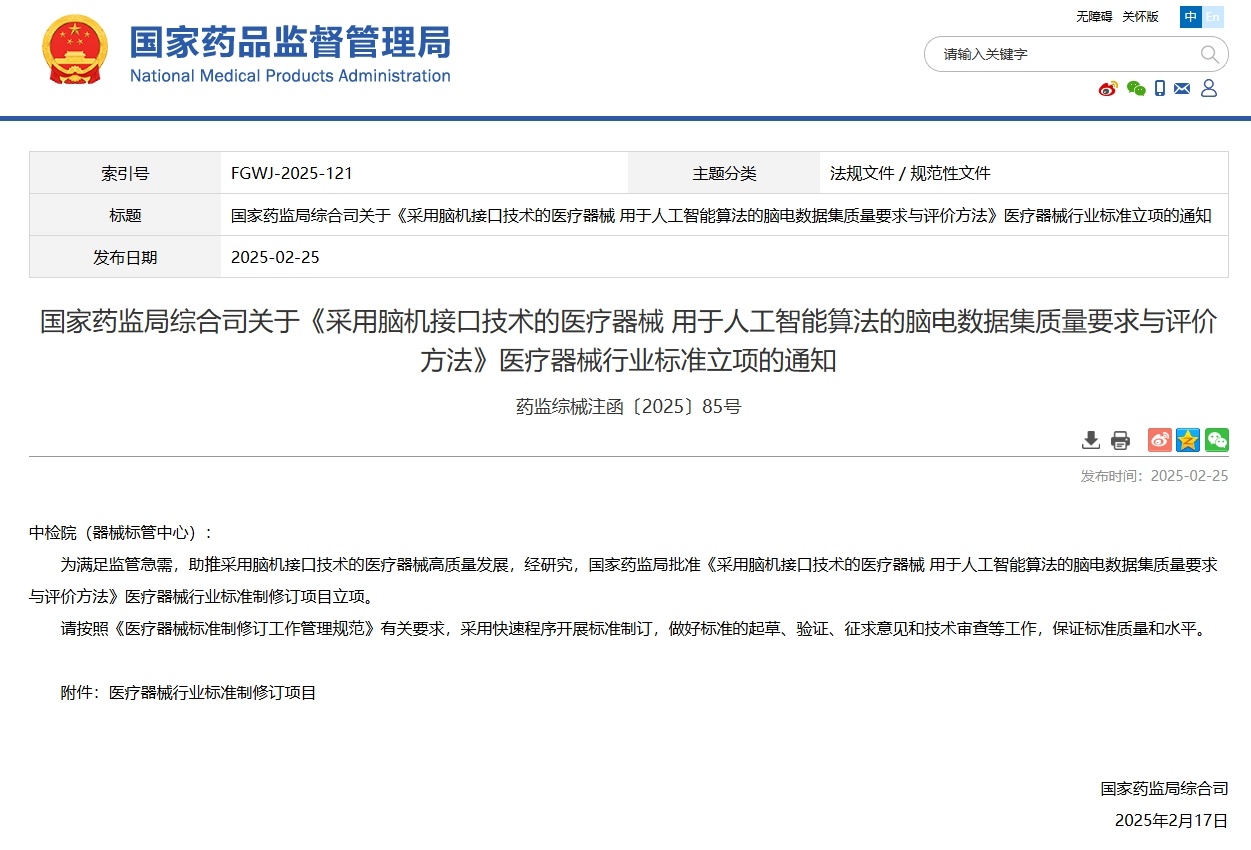1251x850 pixels.
Task: Open the user account icon
Action: click(x=1208, y=89)
